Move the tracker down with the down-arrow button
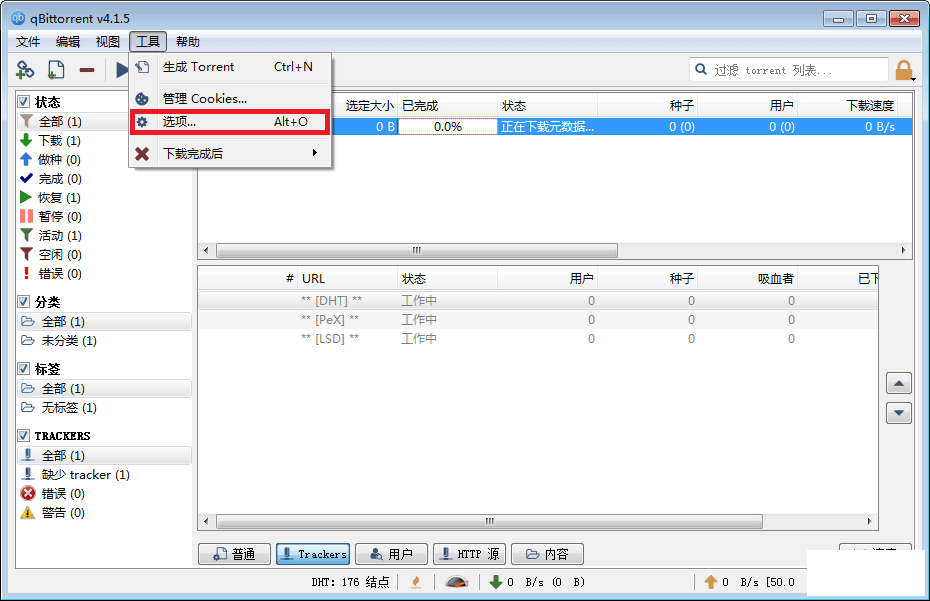The image size is (930, 601). point(899,413)
